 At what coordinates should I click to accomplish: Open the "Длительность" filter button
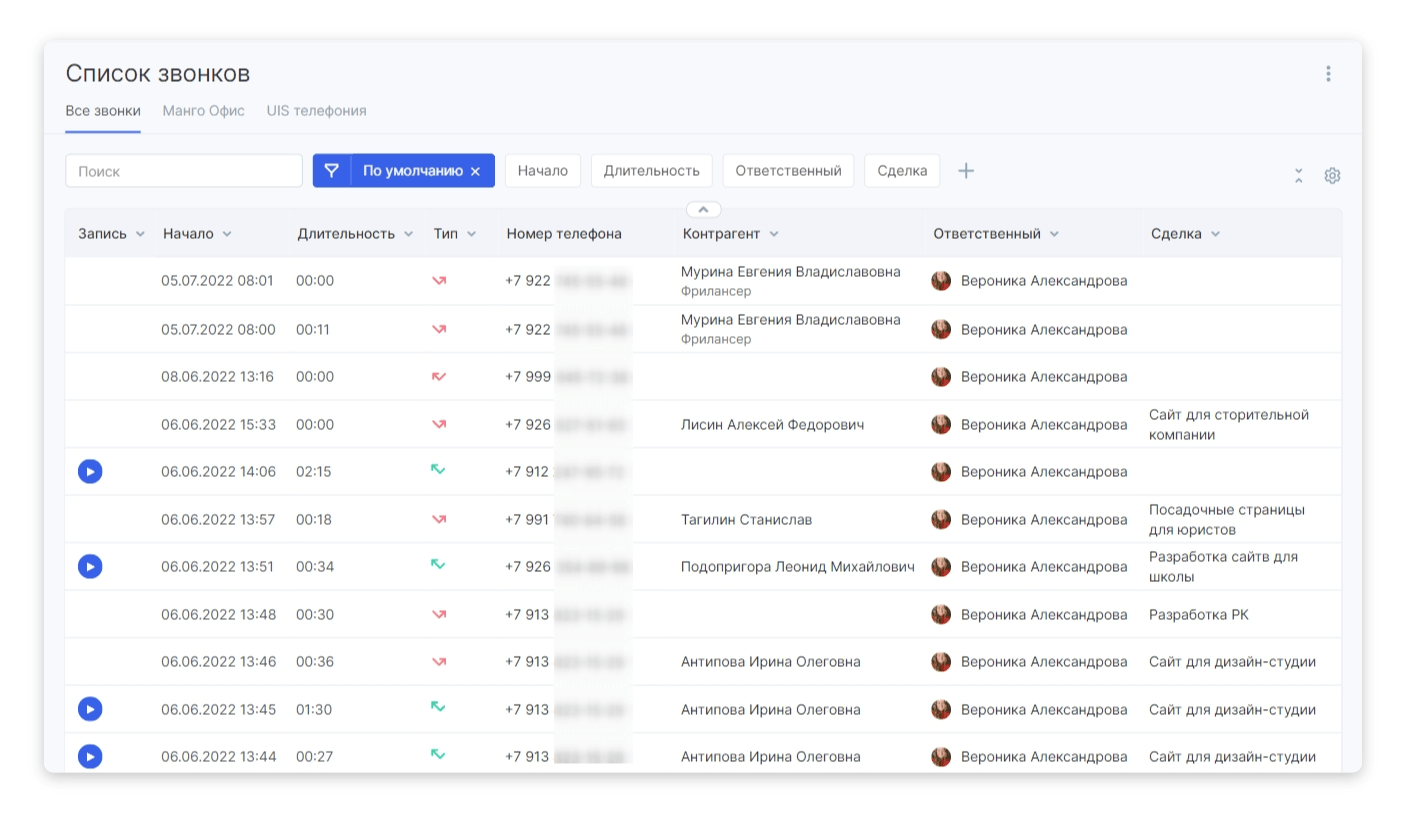(x=651, y=170)
